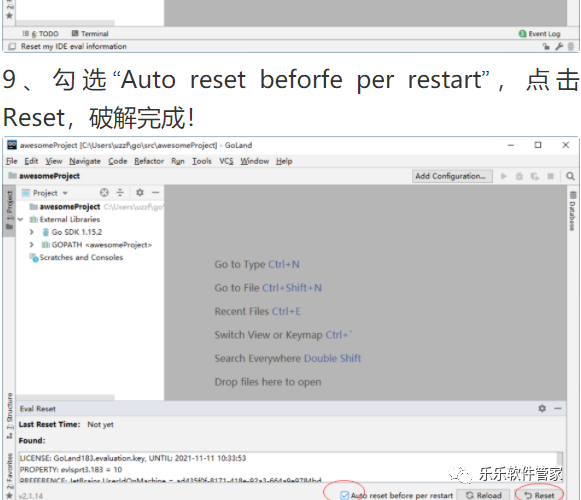Open the Run menu
Viewport: 581px width, 500px height.
[178, 161]
